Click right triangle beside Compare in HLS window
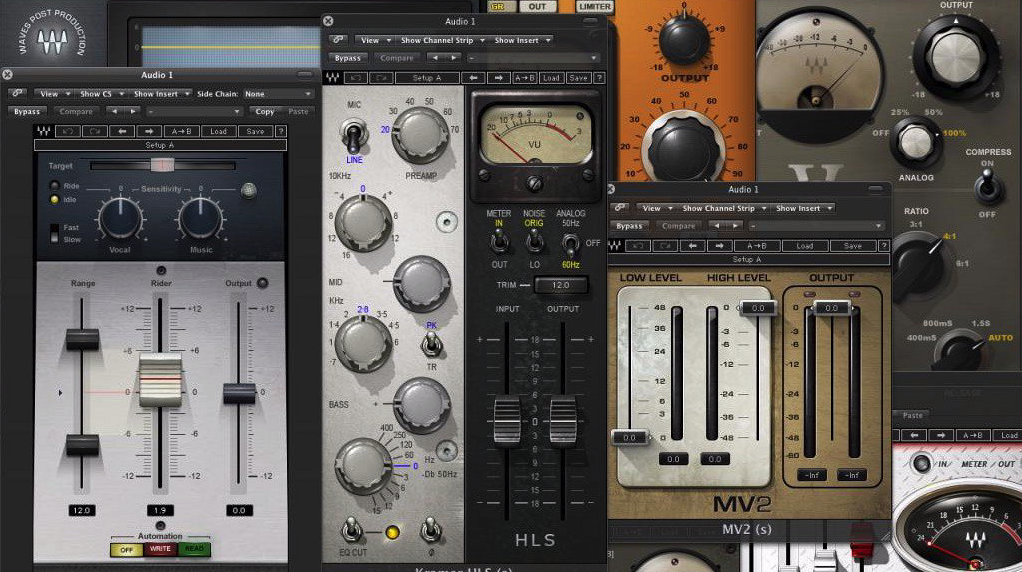Viewport: 1022px width, 572px height. [x=454, y=58]
